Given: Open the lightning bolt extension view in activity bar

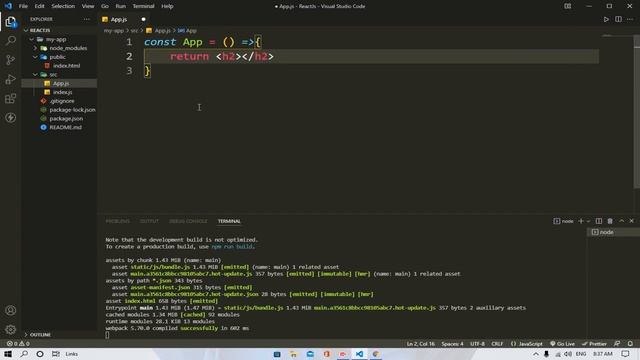Looking at the screenshot, I should pos(11,118).
